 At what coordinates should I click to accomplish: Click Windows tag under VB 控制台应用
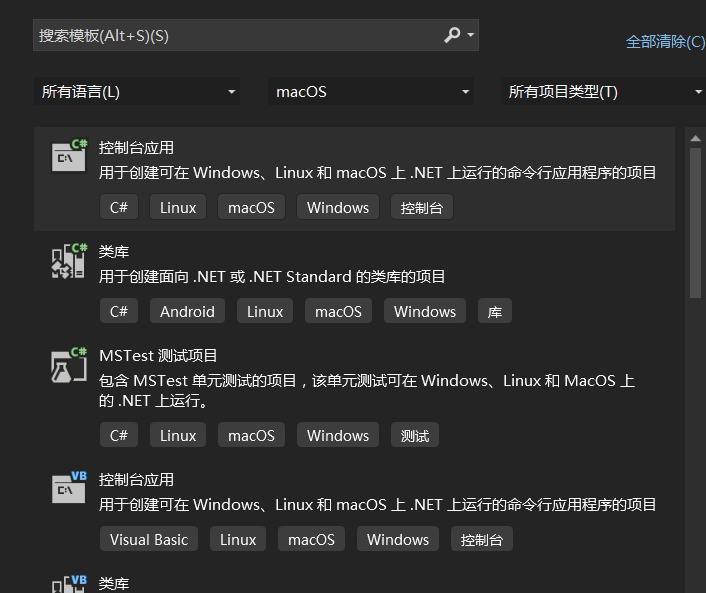pos(398,539)
